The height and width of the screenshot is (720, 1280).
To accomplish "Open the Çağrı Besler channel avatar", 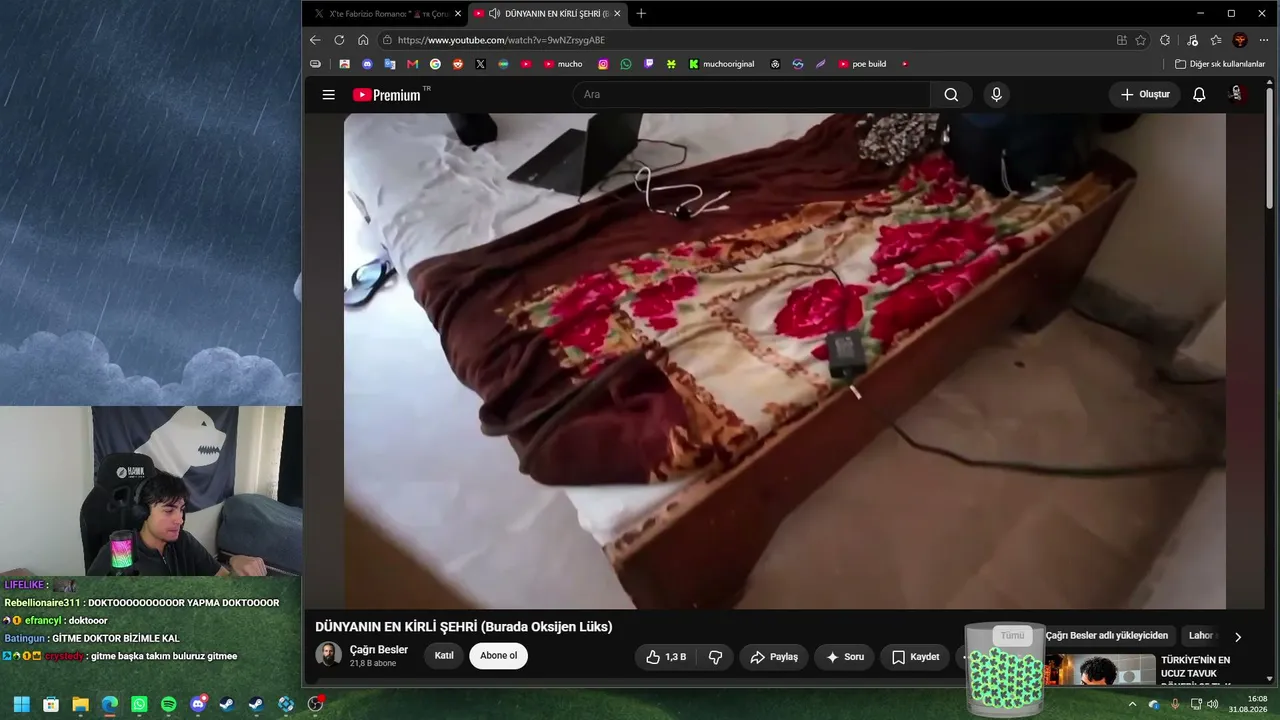I will (328, 655).
